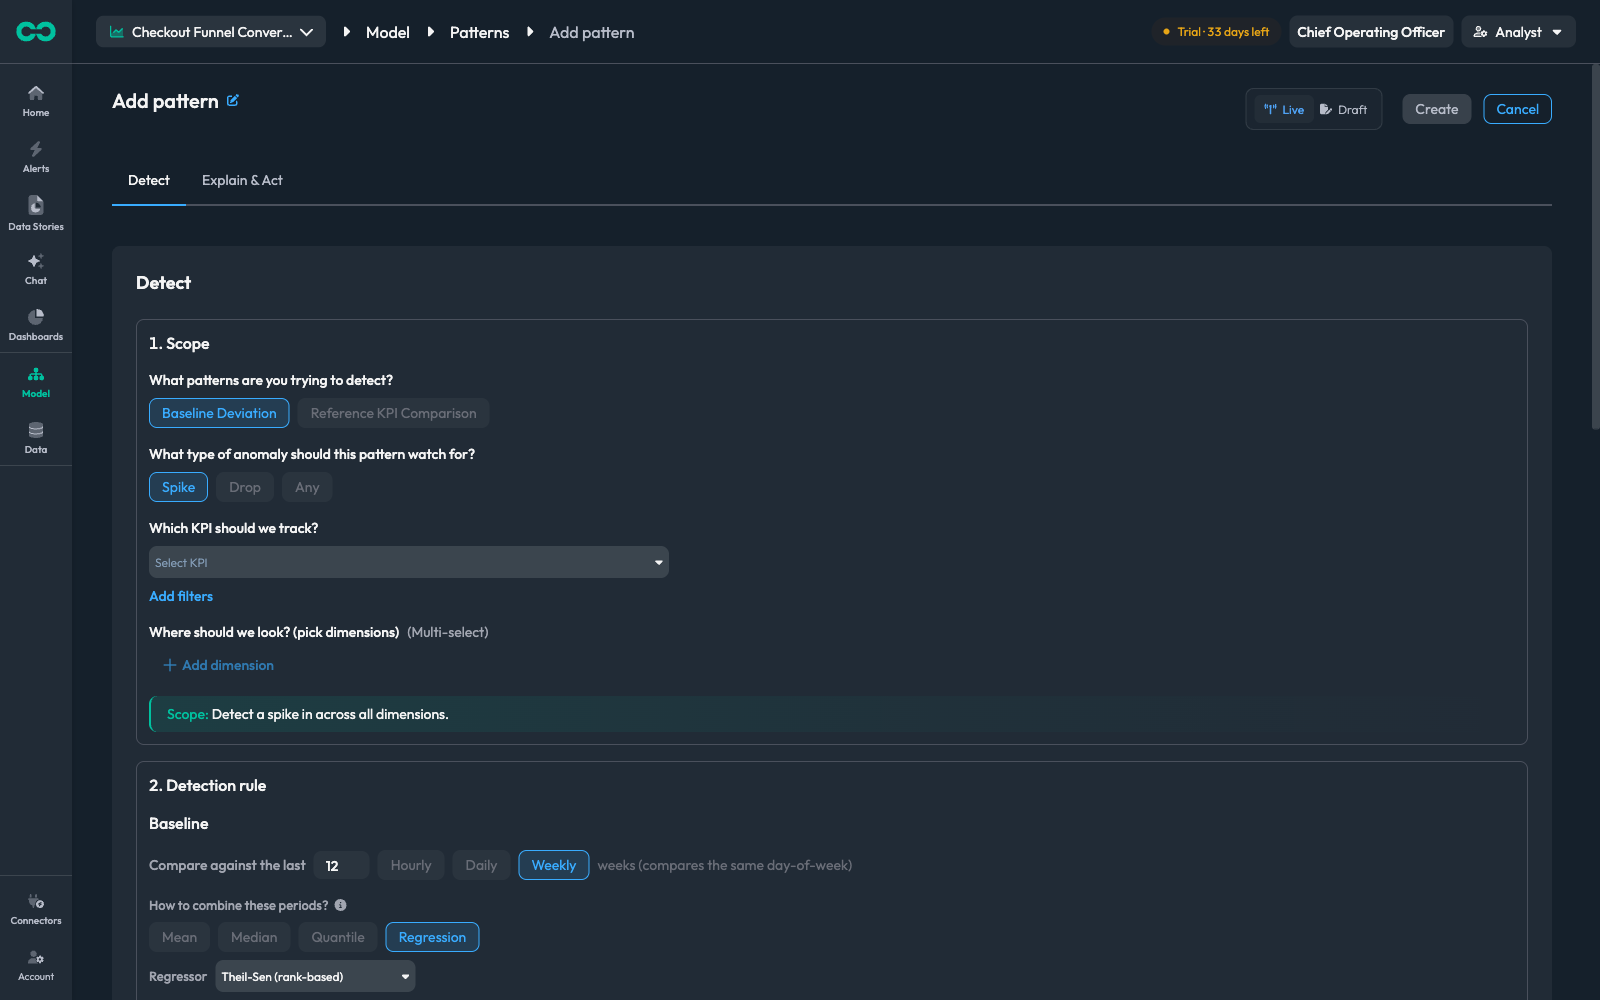
Task: Select Reference KPI Comparison pattern type
Action: point(393,413)
